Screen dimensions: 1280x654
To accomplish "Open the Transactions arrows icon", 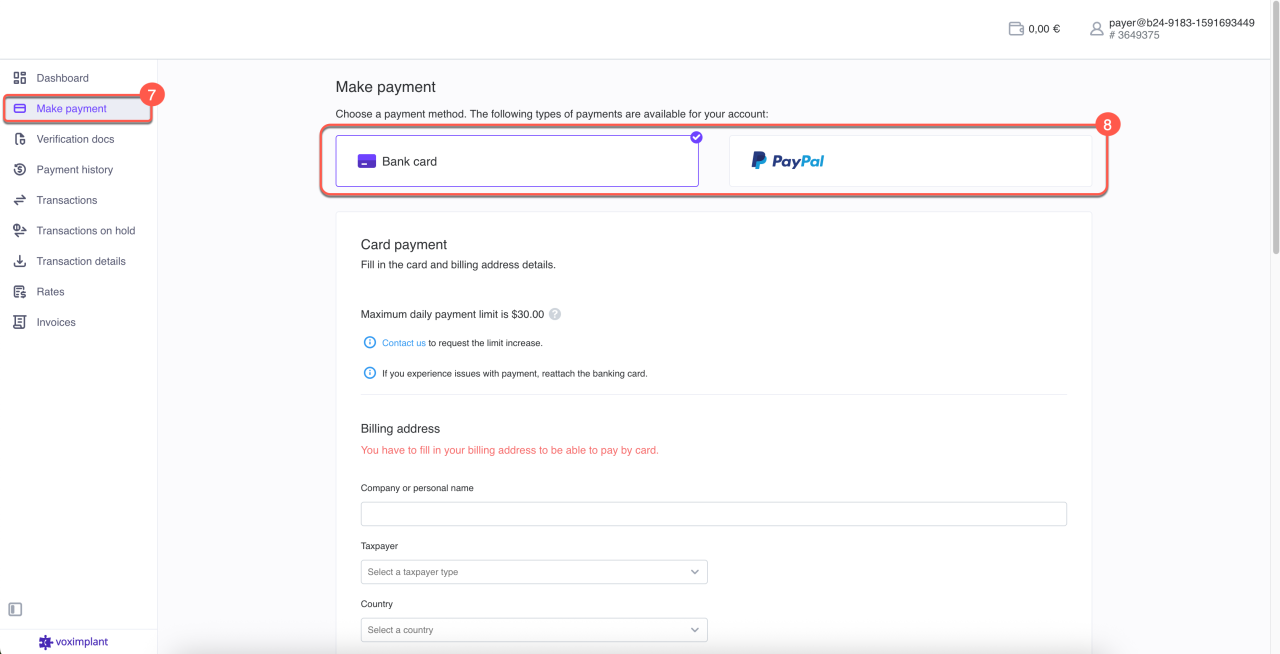I will tap(19, 200).
